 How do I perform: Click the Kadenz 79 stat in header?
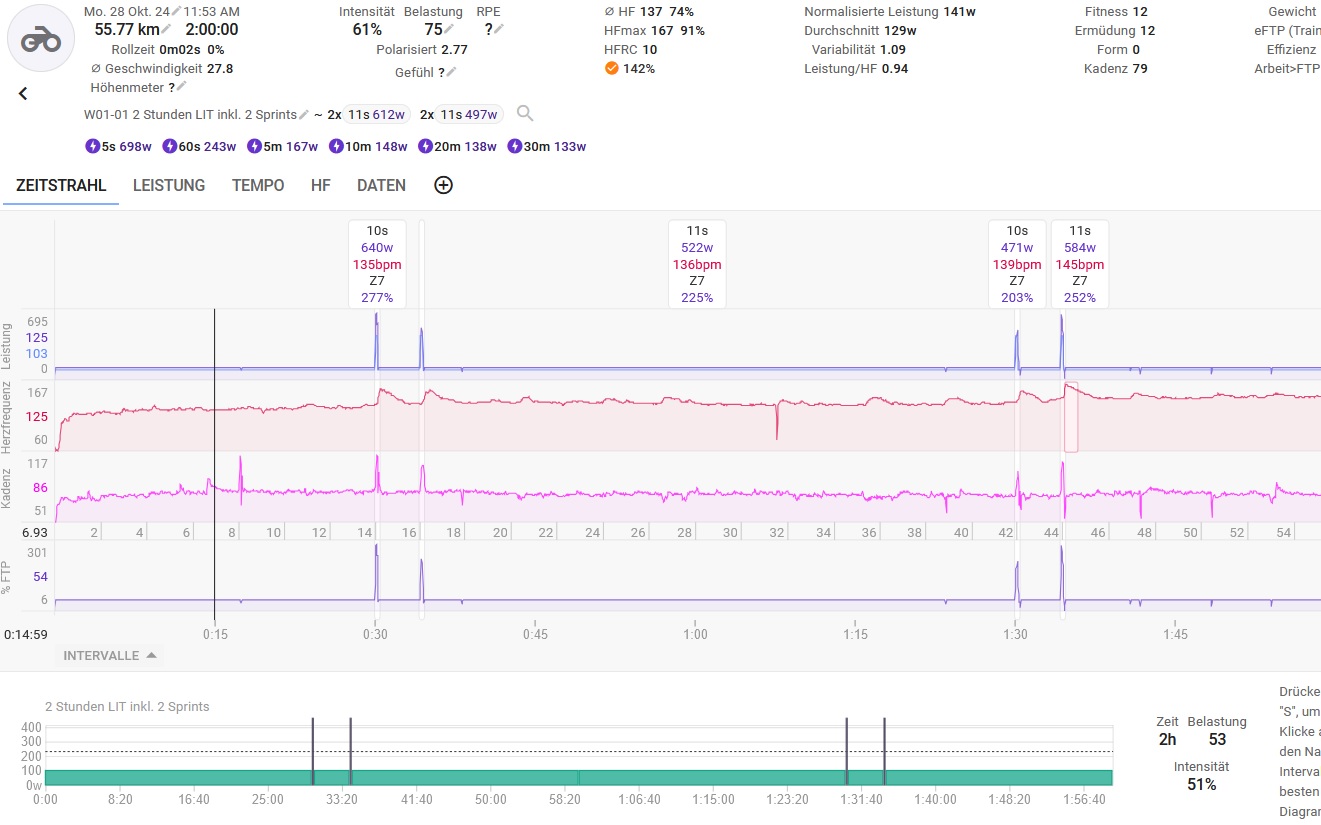tap(1115, 68)
